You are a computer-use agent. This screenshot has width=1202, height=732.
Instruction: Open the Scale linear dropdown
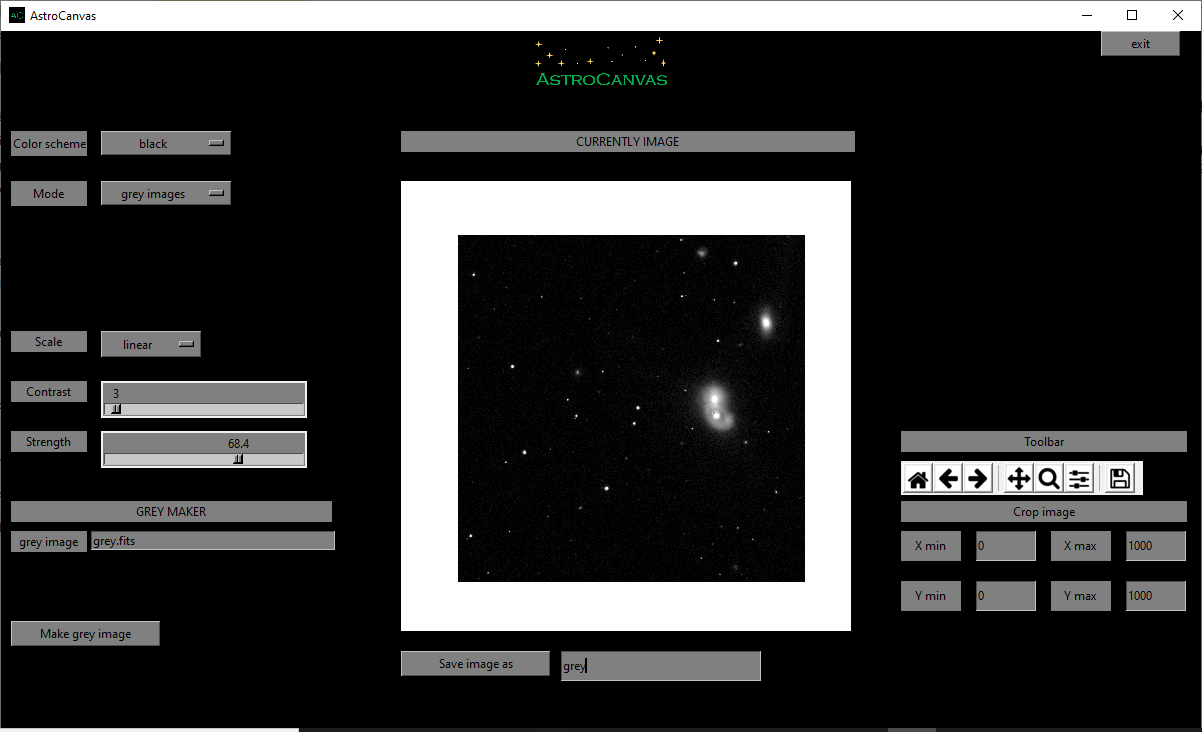[x=151, y=344]
